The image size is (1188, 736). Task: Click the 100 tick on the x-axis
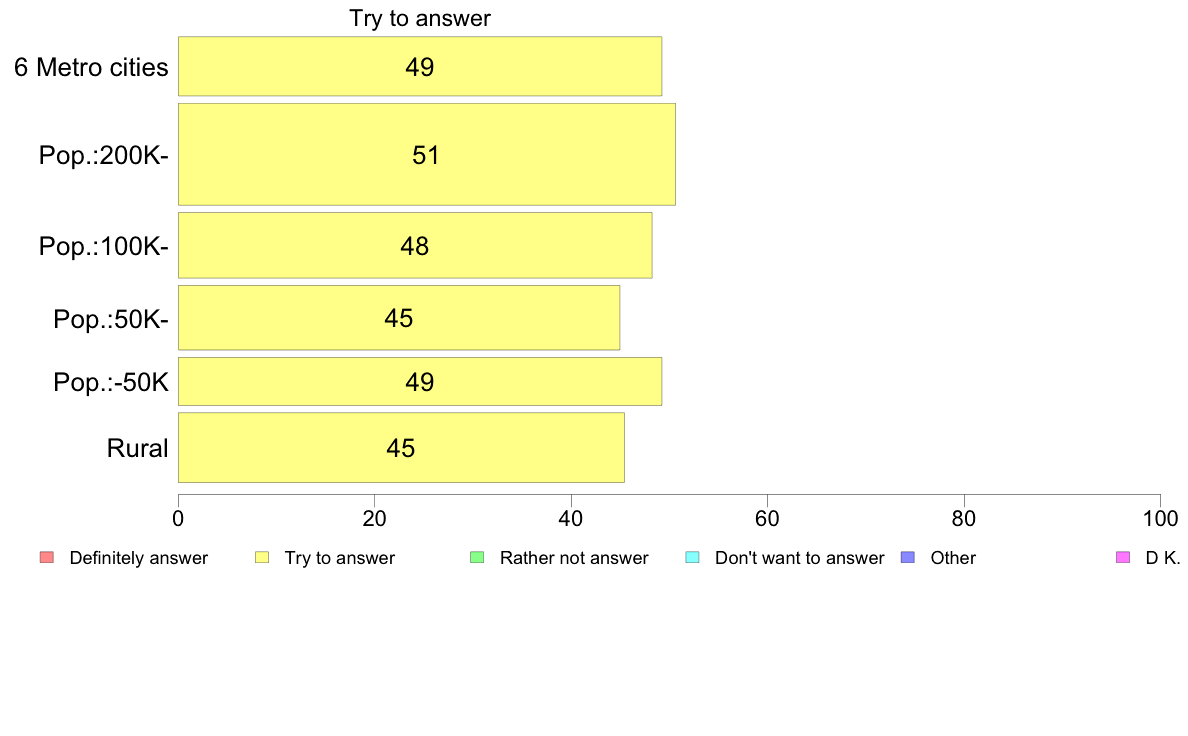1160,518
